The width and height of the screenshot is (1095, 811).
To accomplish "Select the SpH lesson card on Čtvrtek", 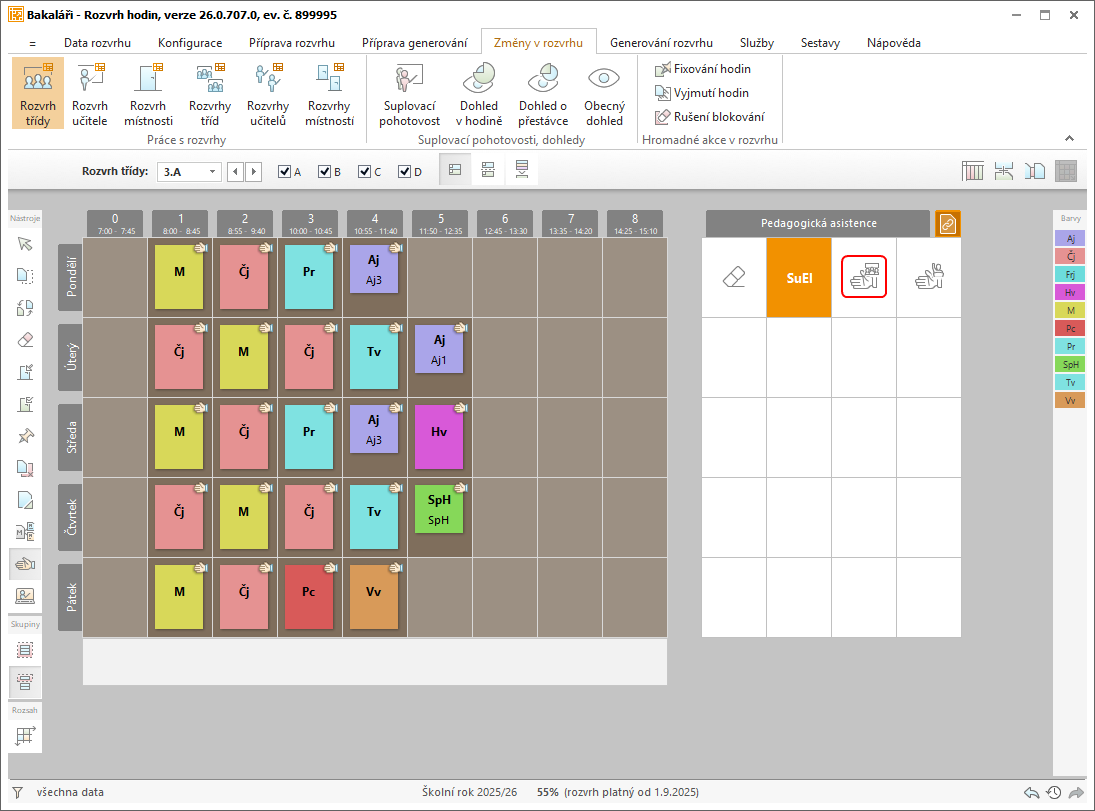I will [439, 509].
